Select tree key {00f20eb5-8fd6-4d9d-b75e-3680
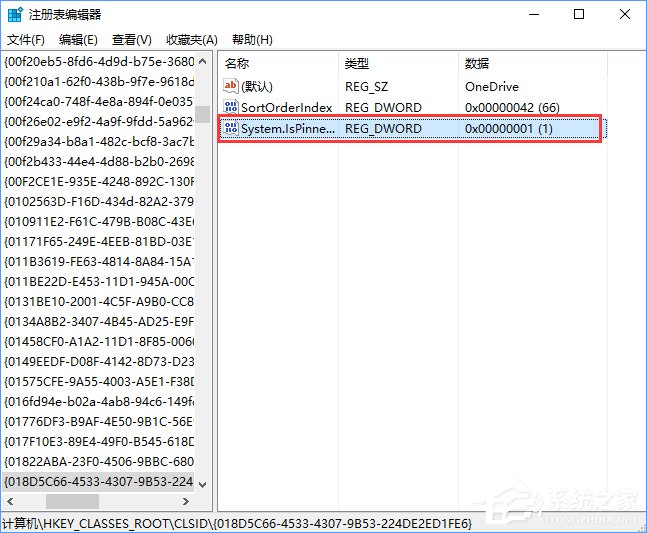Viewport: 647px width, 533px height. [x=99, y=61]
